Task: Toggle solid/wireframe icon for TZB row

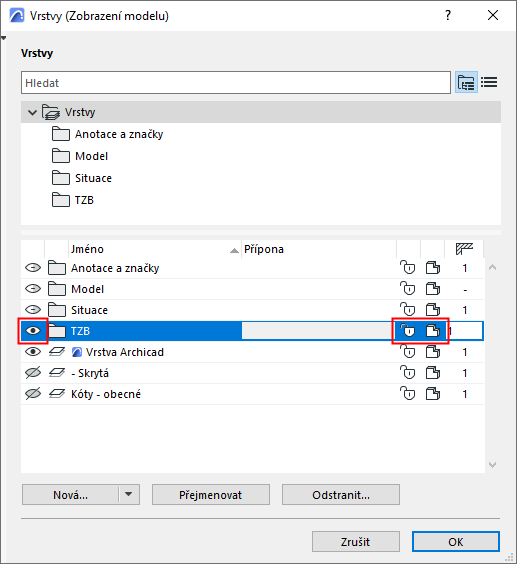Action: [x=432, y=331]
